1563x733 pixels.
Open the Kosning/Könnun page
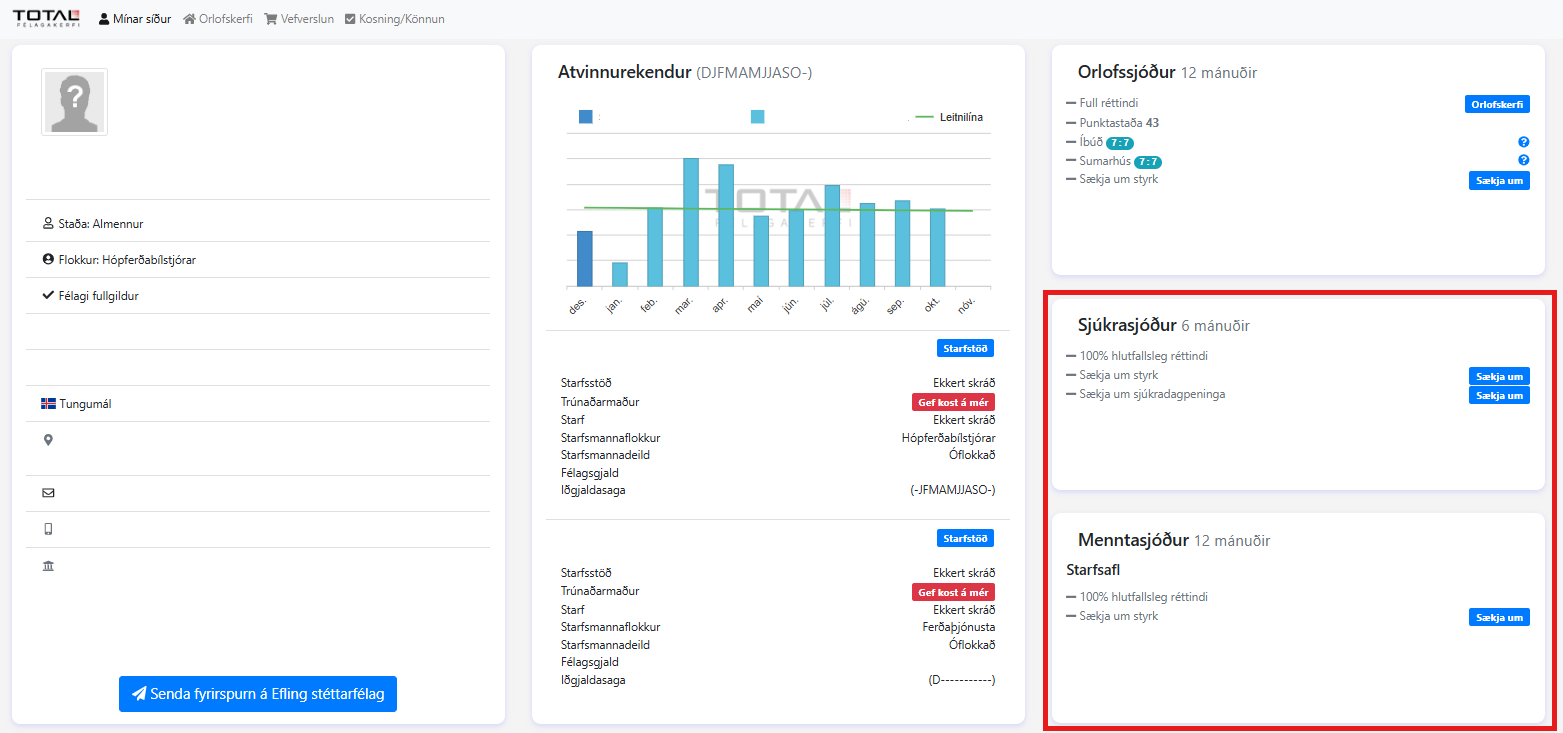[x=394, y=19]
